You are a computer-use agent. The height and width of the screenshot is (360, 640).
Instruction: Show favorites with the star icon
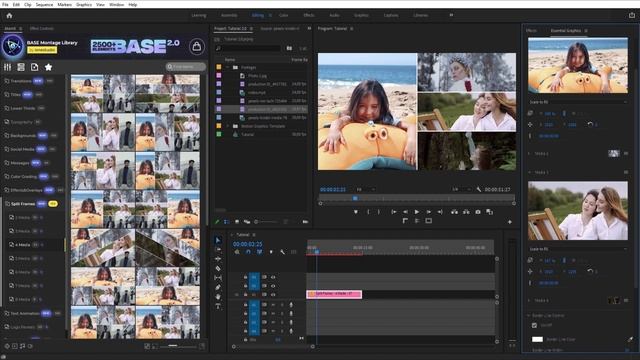click(48, 67)
